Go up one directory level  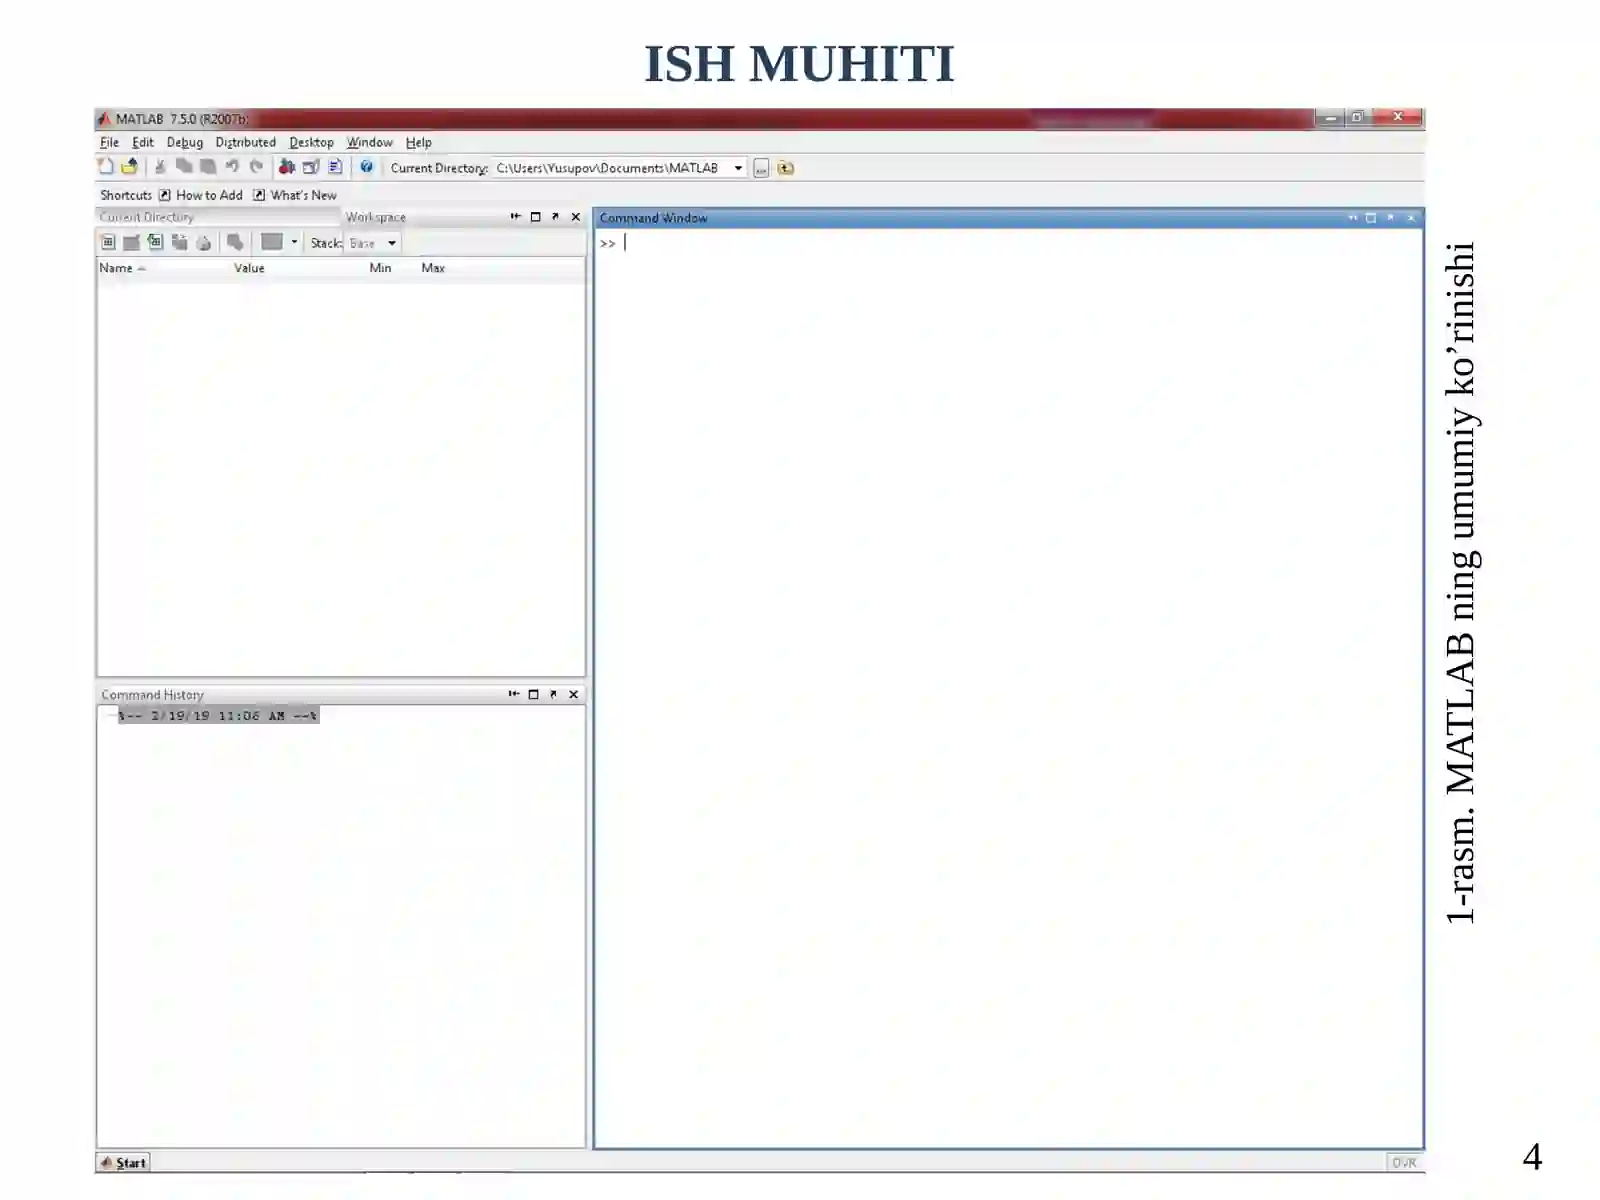[x=786, y=168]
